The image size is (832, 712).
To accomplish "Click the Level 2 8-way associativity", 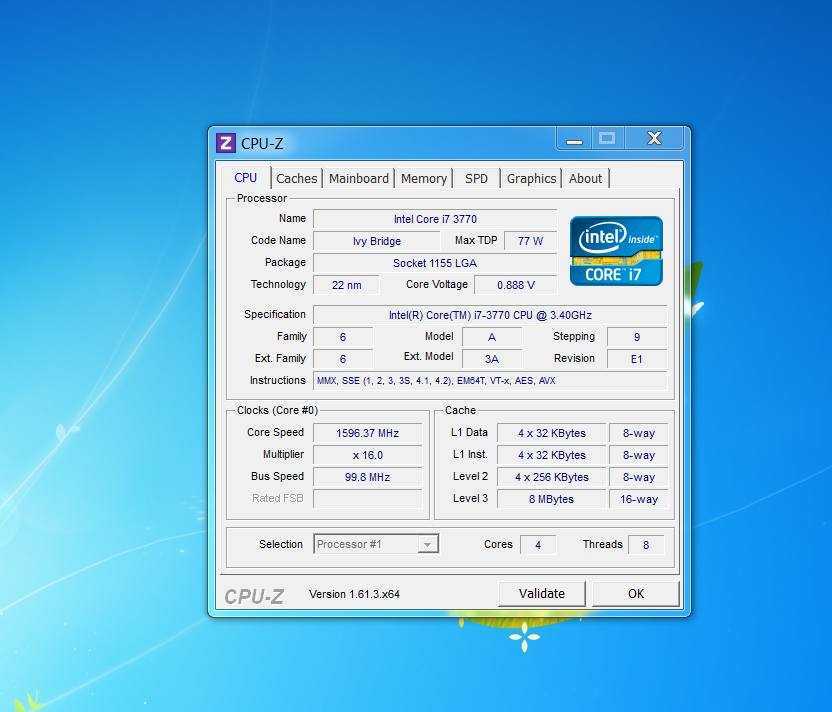I will point(638,477).
